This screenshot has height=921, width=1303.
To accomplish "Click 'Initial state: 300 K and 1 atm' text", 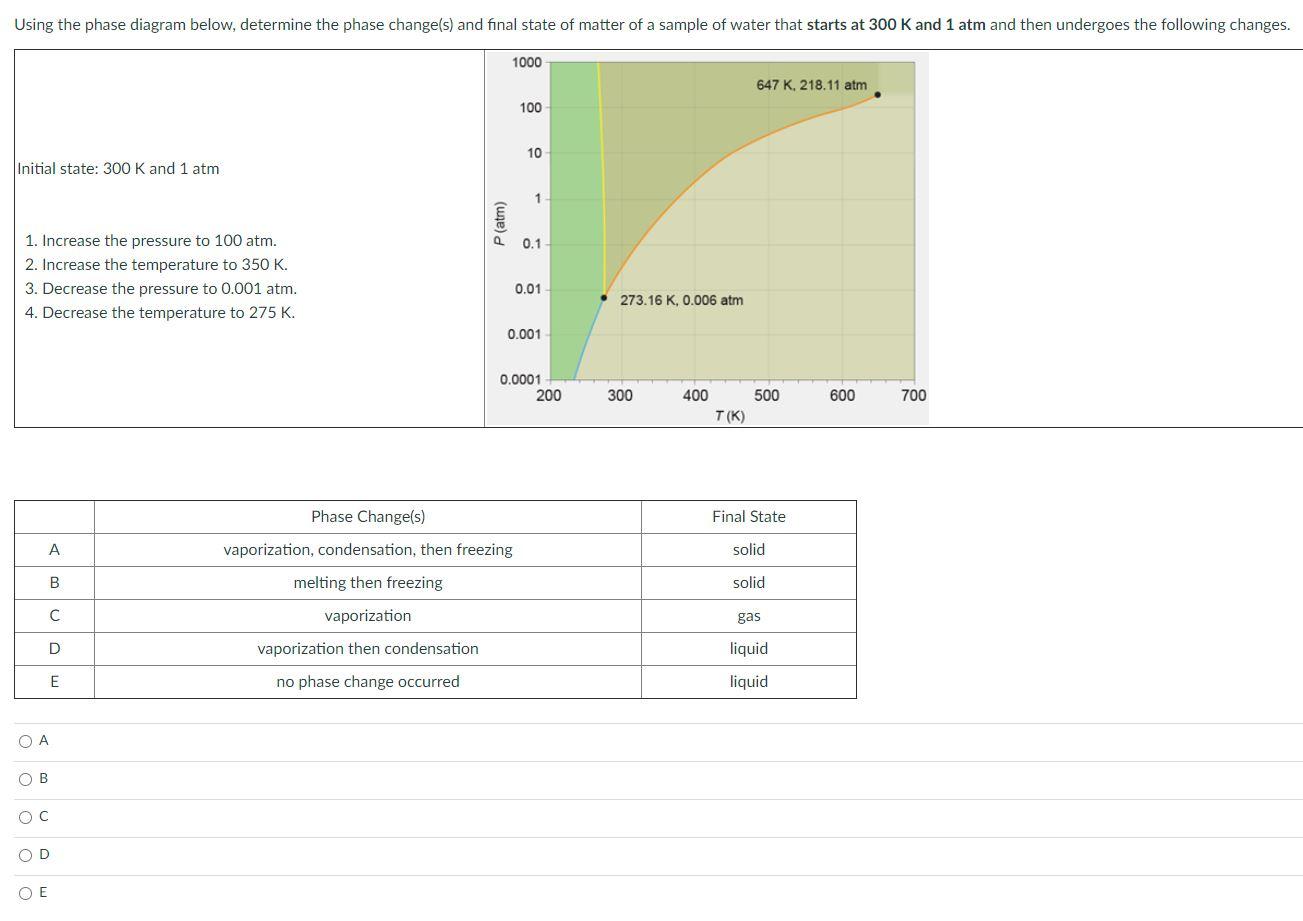I will [x=118, y=169].
